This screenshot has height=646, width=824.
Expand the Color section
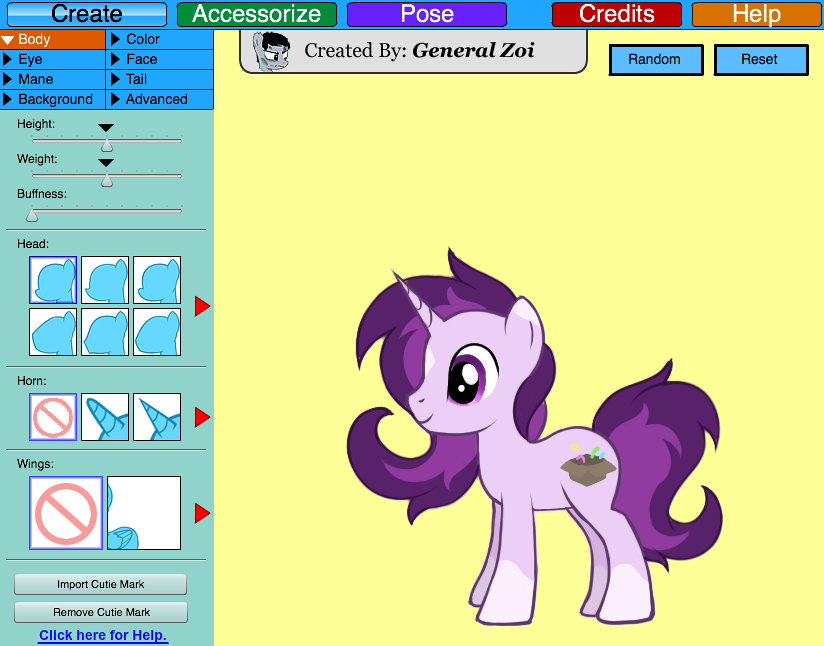pyautogui.click(x=160, y=39)
